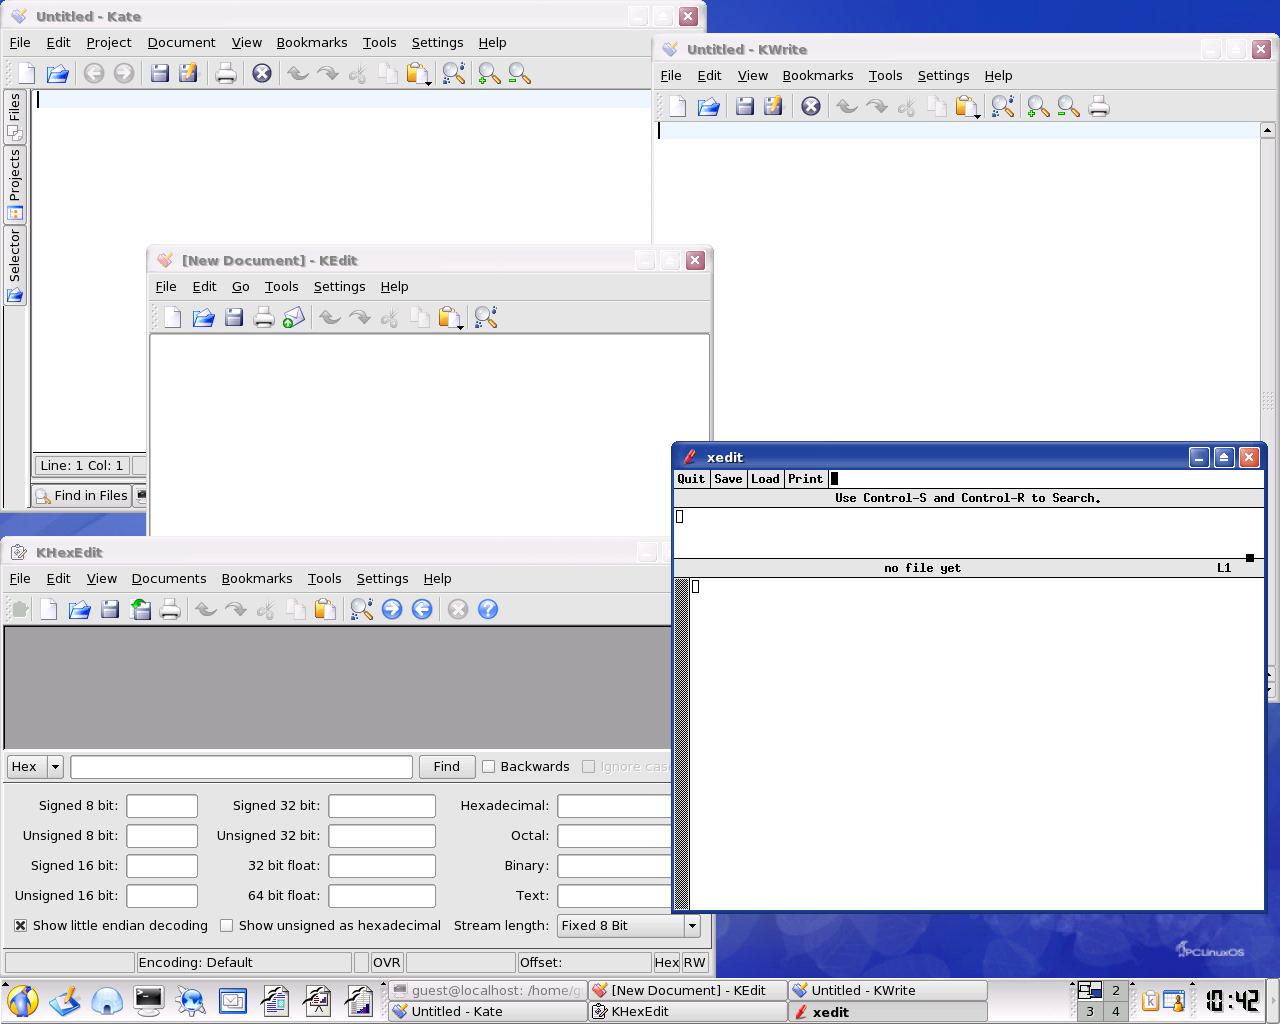Click the Find button in KHexEdit search bar

click(x=447, y=767)
